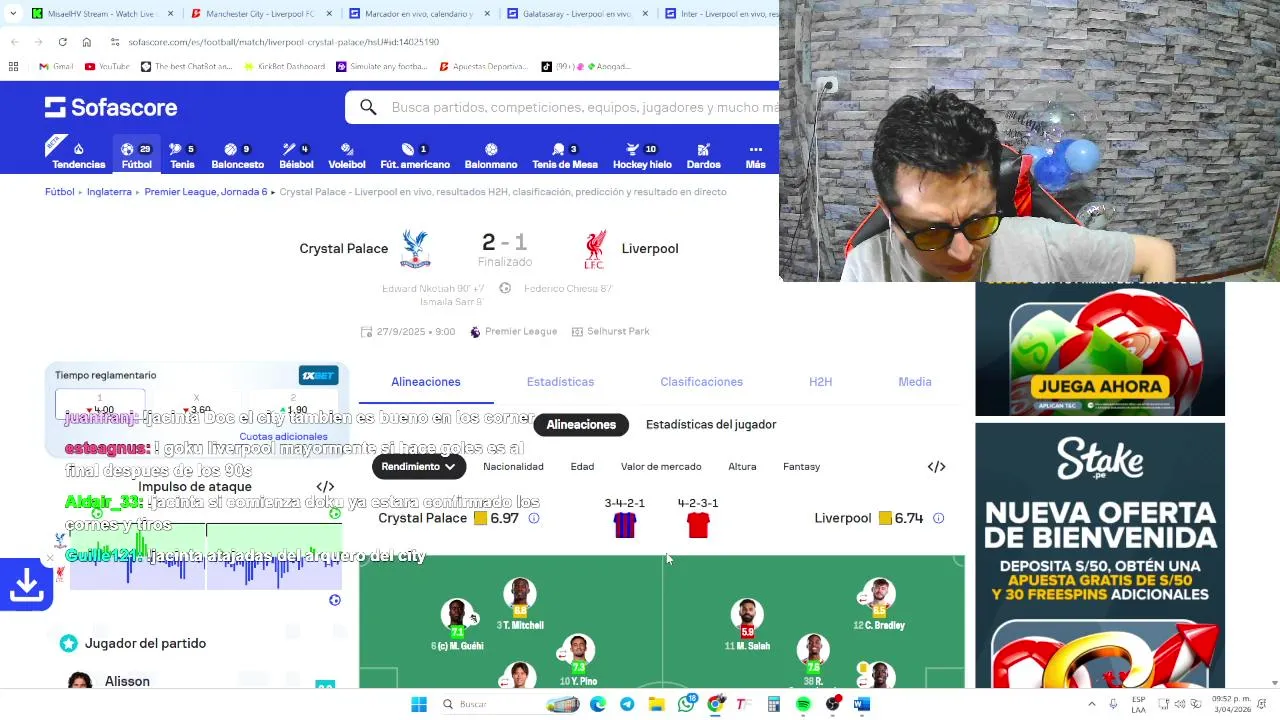Open the Hockey hielo section
The width and height of the screenshot is (1280, 720).
[x=642, y=155]
